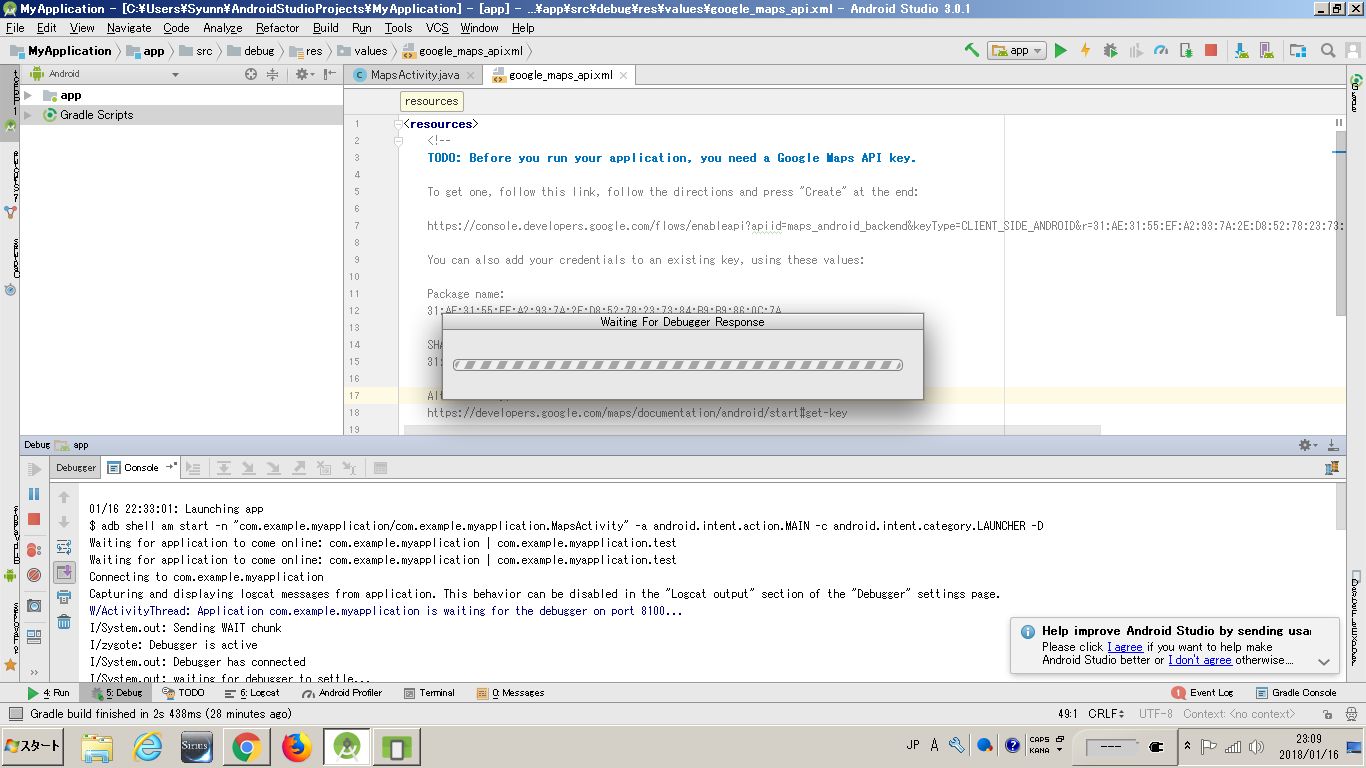Click the red Stop icon in debug panel

pos(34,519)
